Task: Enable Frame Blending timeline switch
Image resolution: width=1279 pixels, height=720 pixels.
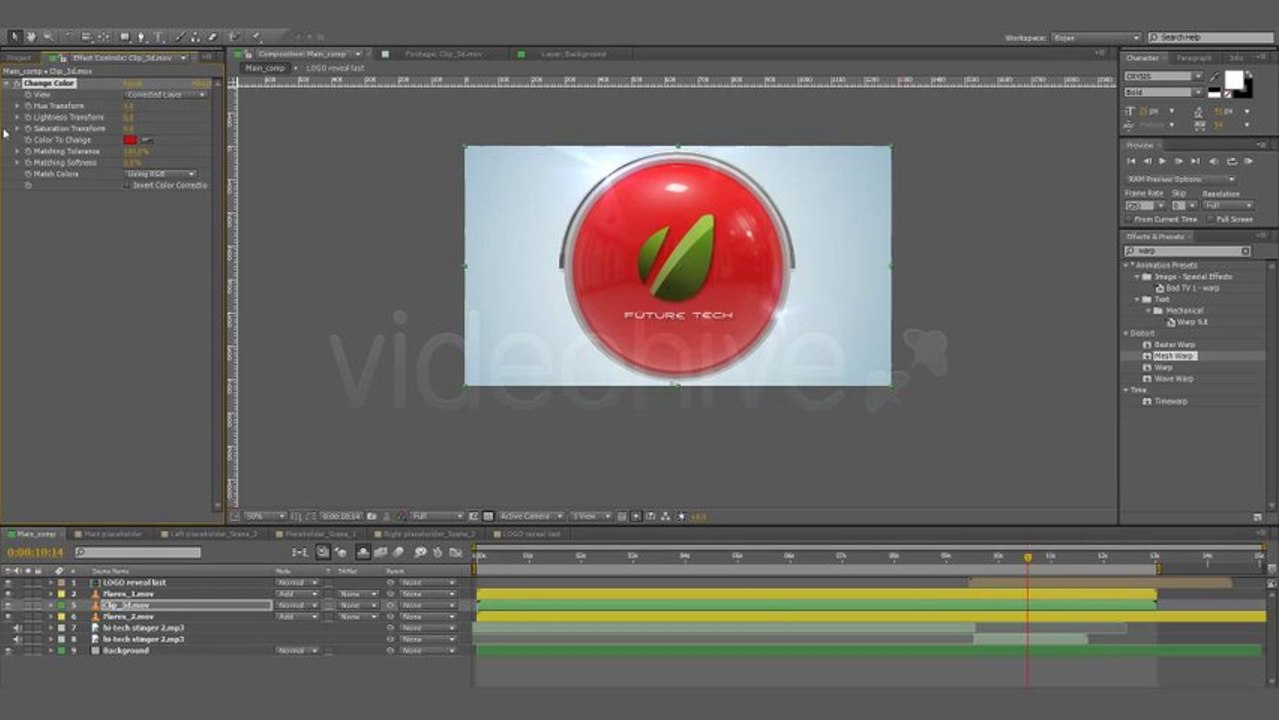Action: (x=380, y=551)
